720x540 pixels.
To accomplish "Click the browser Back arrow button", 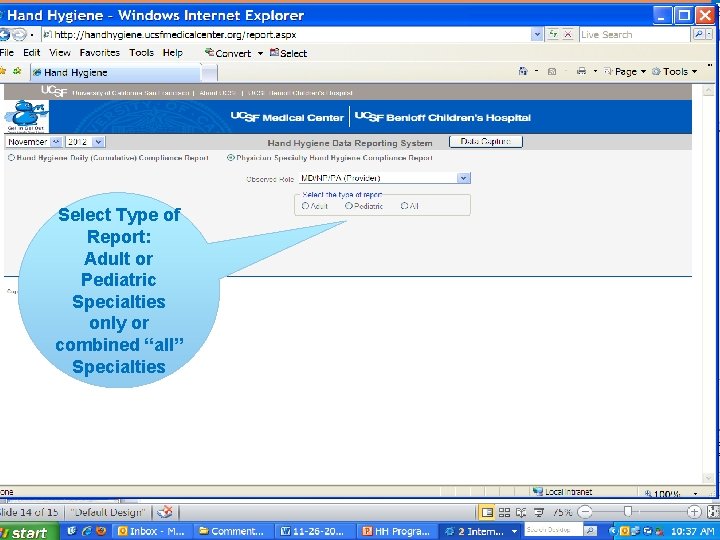I will pos(4,34).
